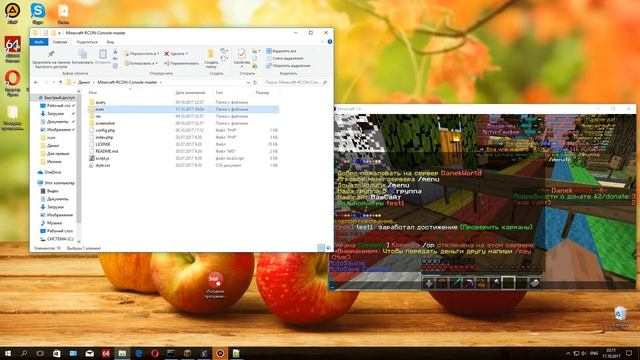Switch to the Поделиться ribbon tab
The width and height of the screenshot is (640, 360).
point(87,42)
